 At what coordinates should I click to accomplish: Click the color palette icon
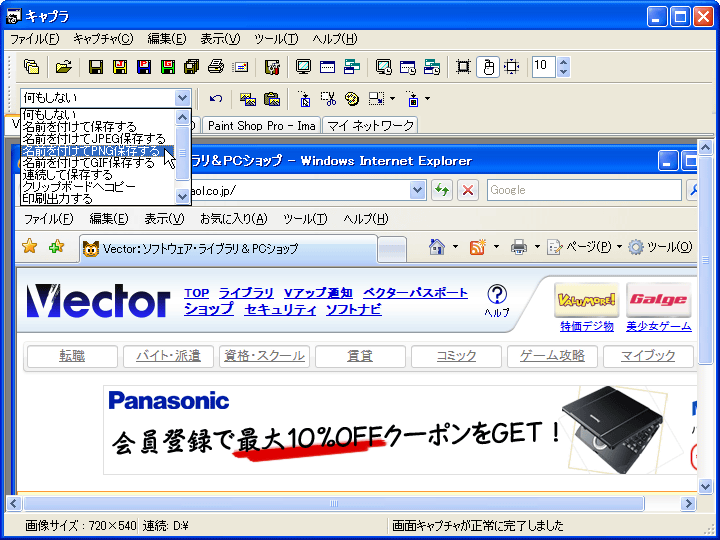pos(352,98)
